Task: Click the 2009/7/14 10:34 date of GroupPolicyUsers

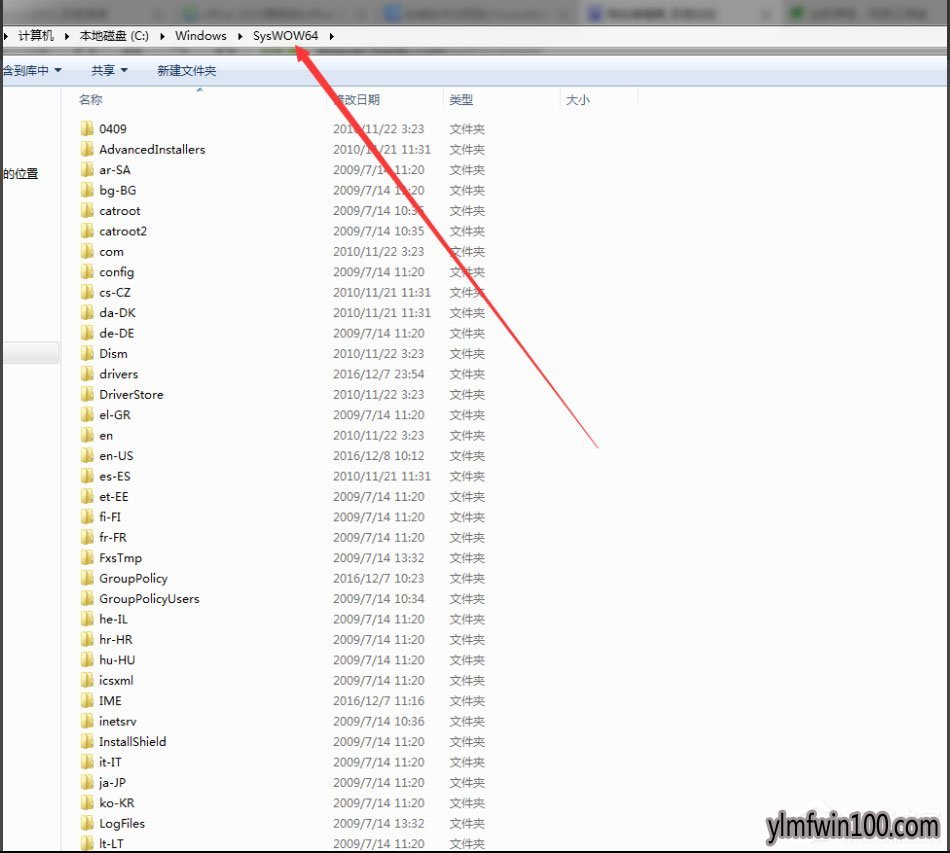Action: point(379,599)
